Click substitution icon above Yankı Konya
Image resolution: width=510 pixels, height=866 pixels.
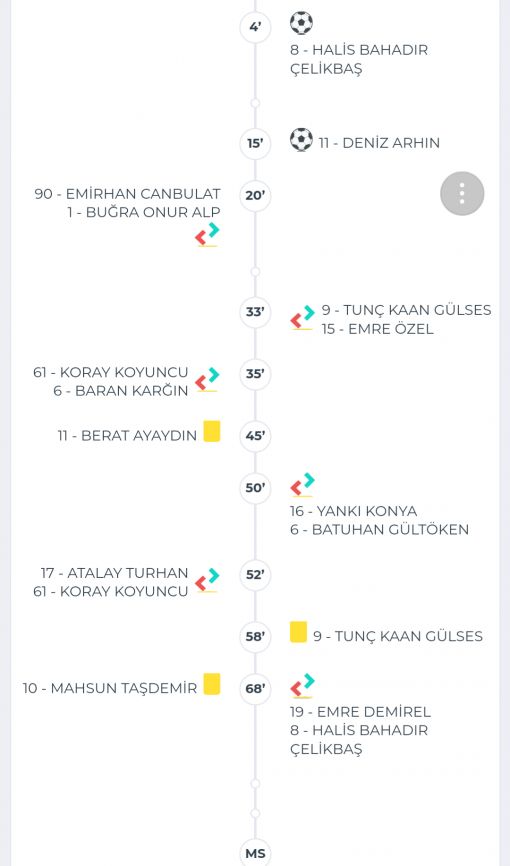coord(302,485)
